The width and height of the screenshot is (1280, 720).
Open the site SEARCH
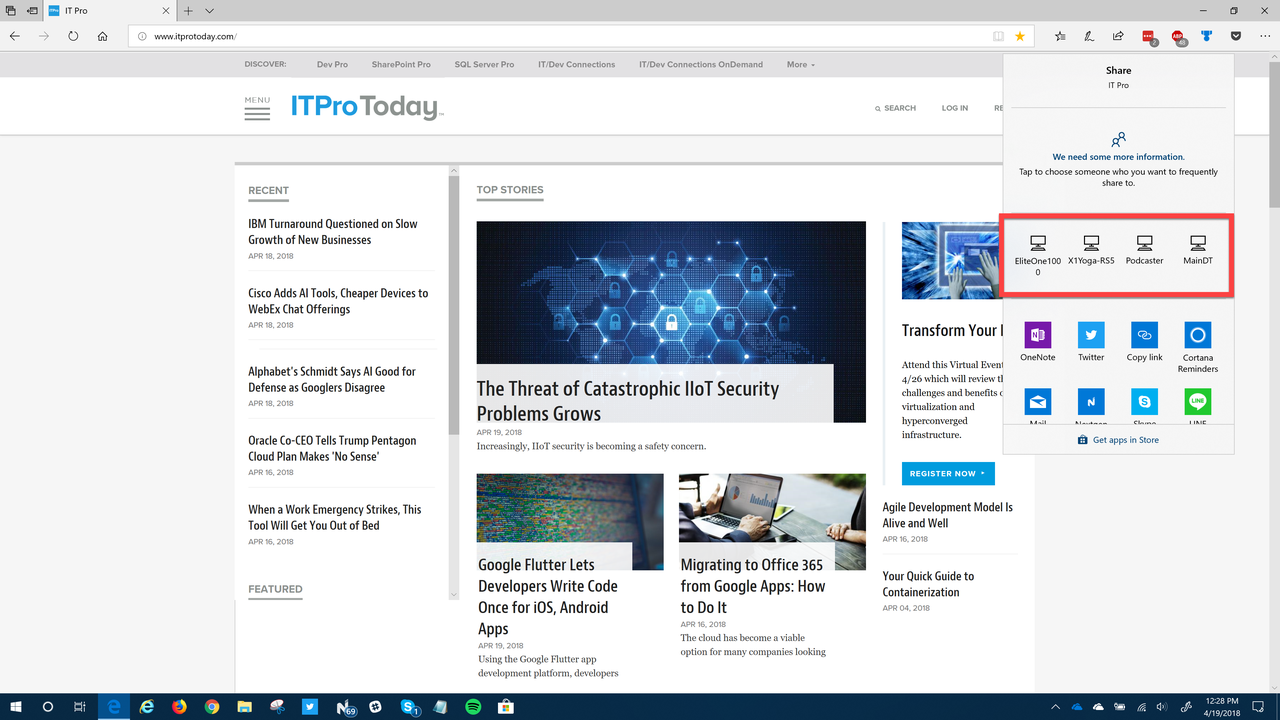(x=895, y=108)
